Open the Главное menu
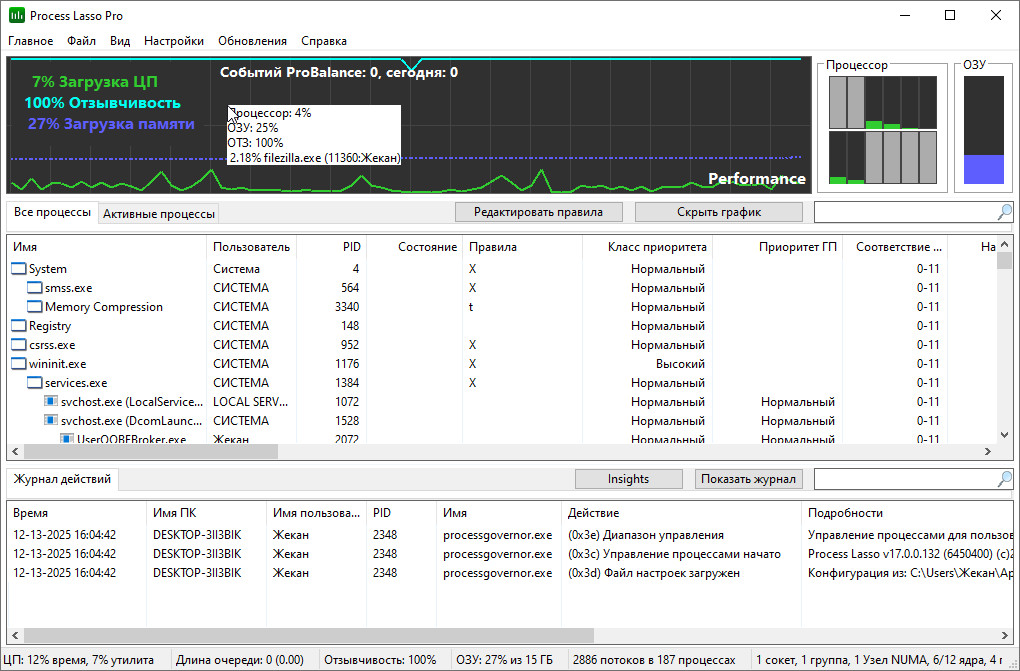1020x671 pixels. click(31, 41)
